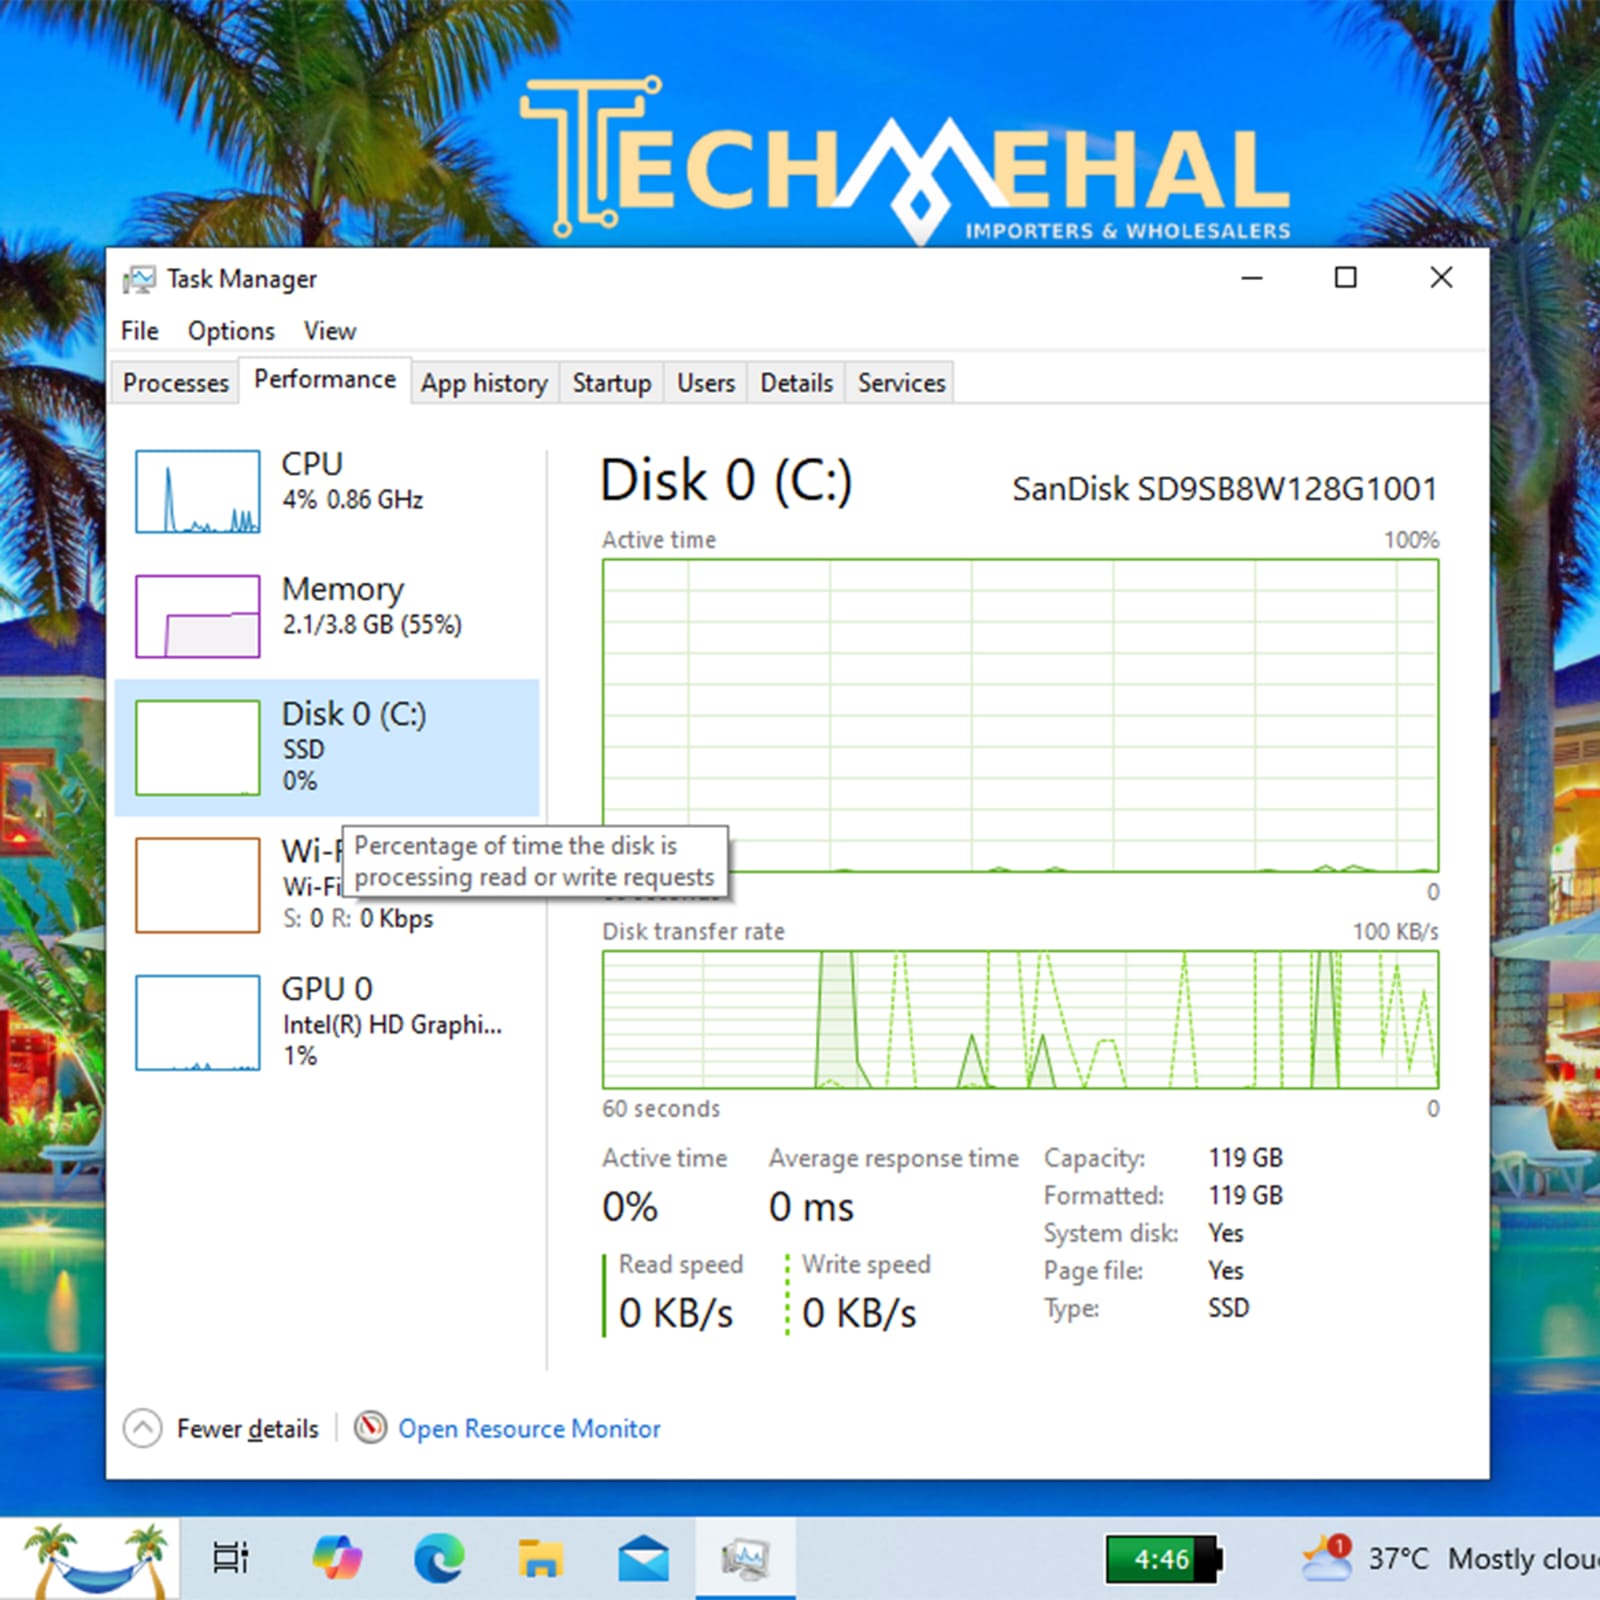Image resolution: width=1600 pixels, height=1600 pixels.
Task: Switch to the Services tab
Action: [x=901, y=383]
